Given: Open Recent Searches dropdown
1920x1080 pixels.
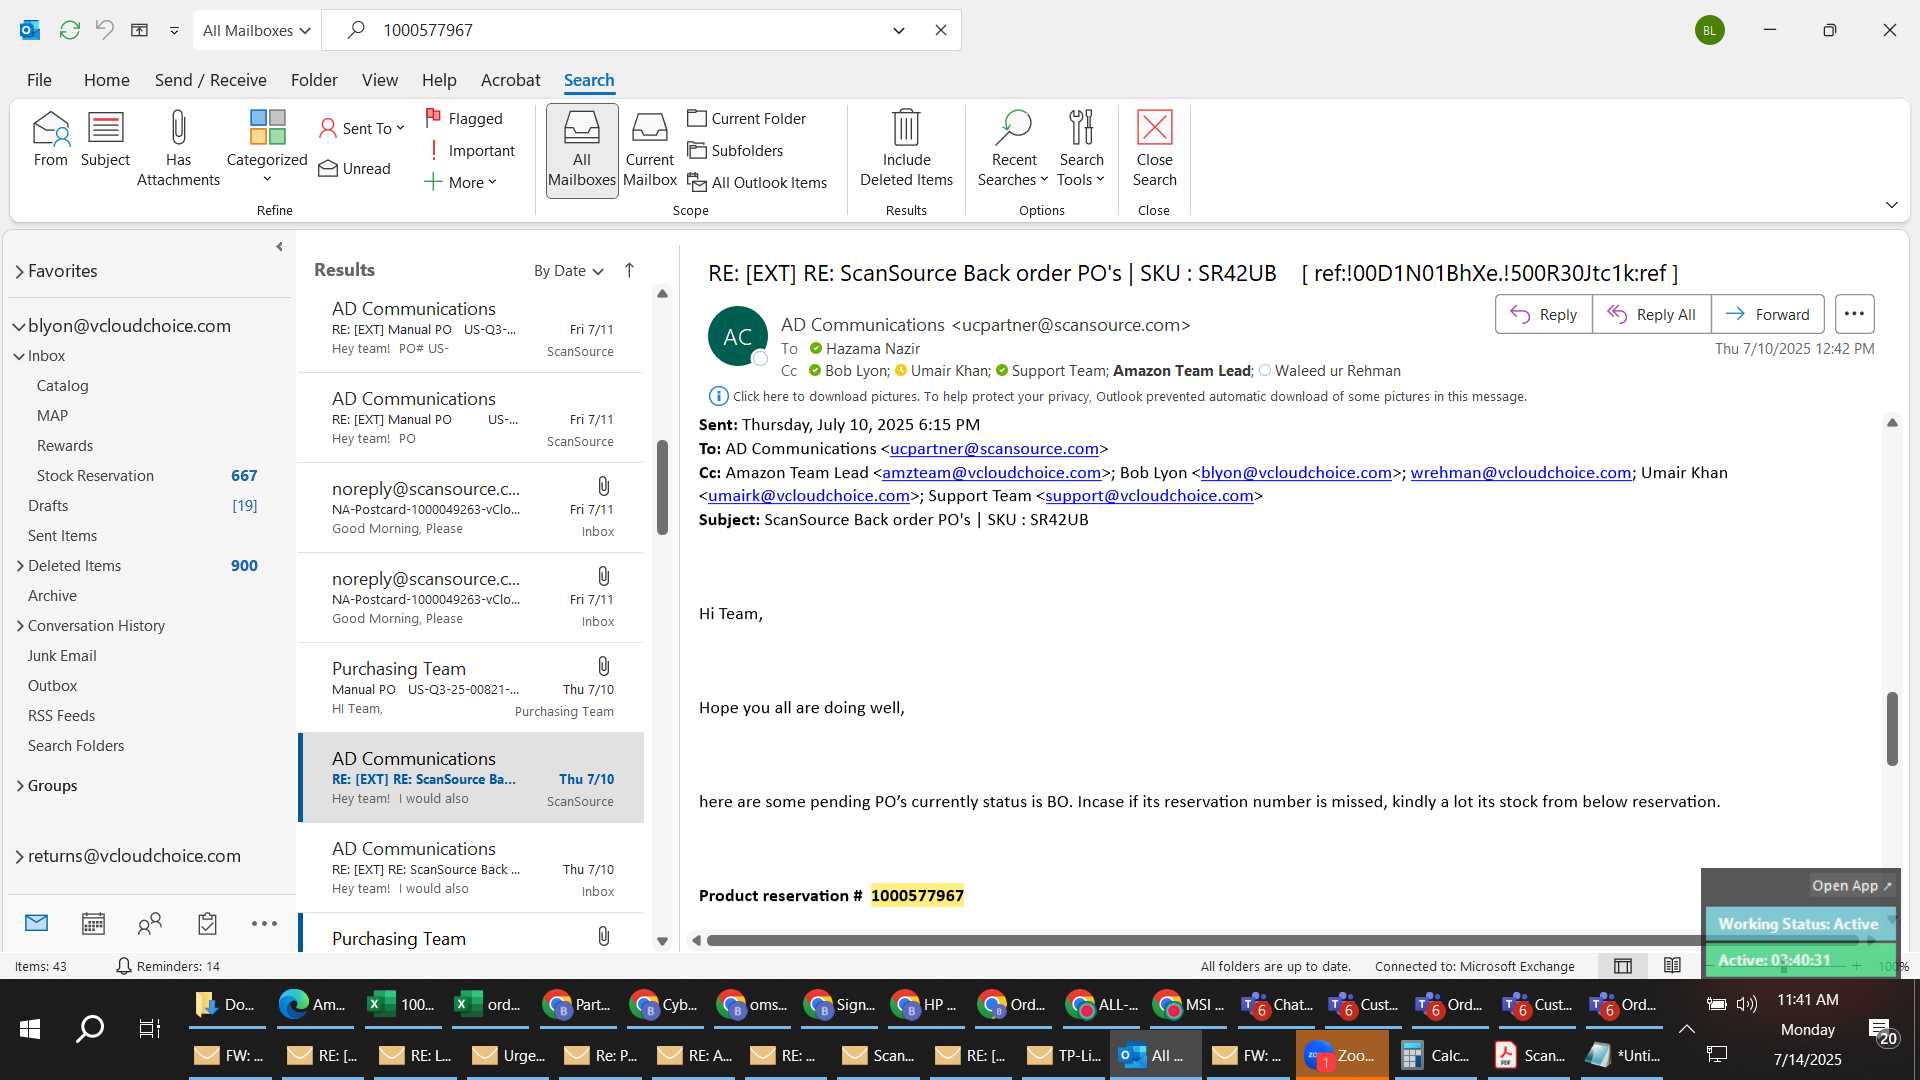Looking at the screenshot, I should (x=1013, y=148).
